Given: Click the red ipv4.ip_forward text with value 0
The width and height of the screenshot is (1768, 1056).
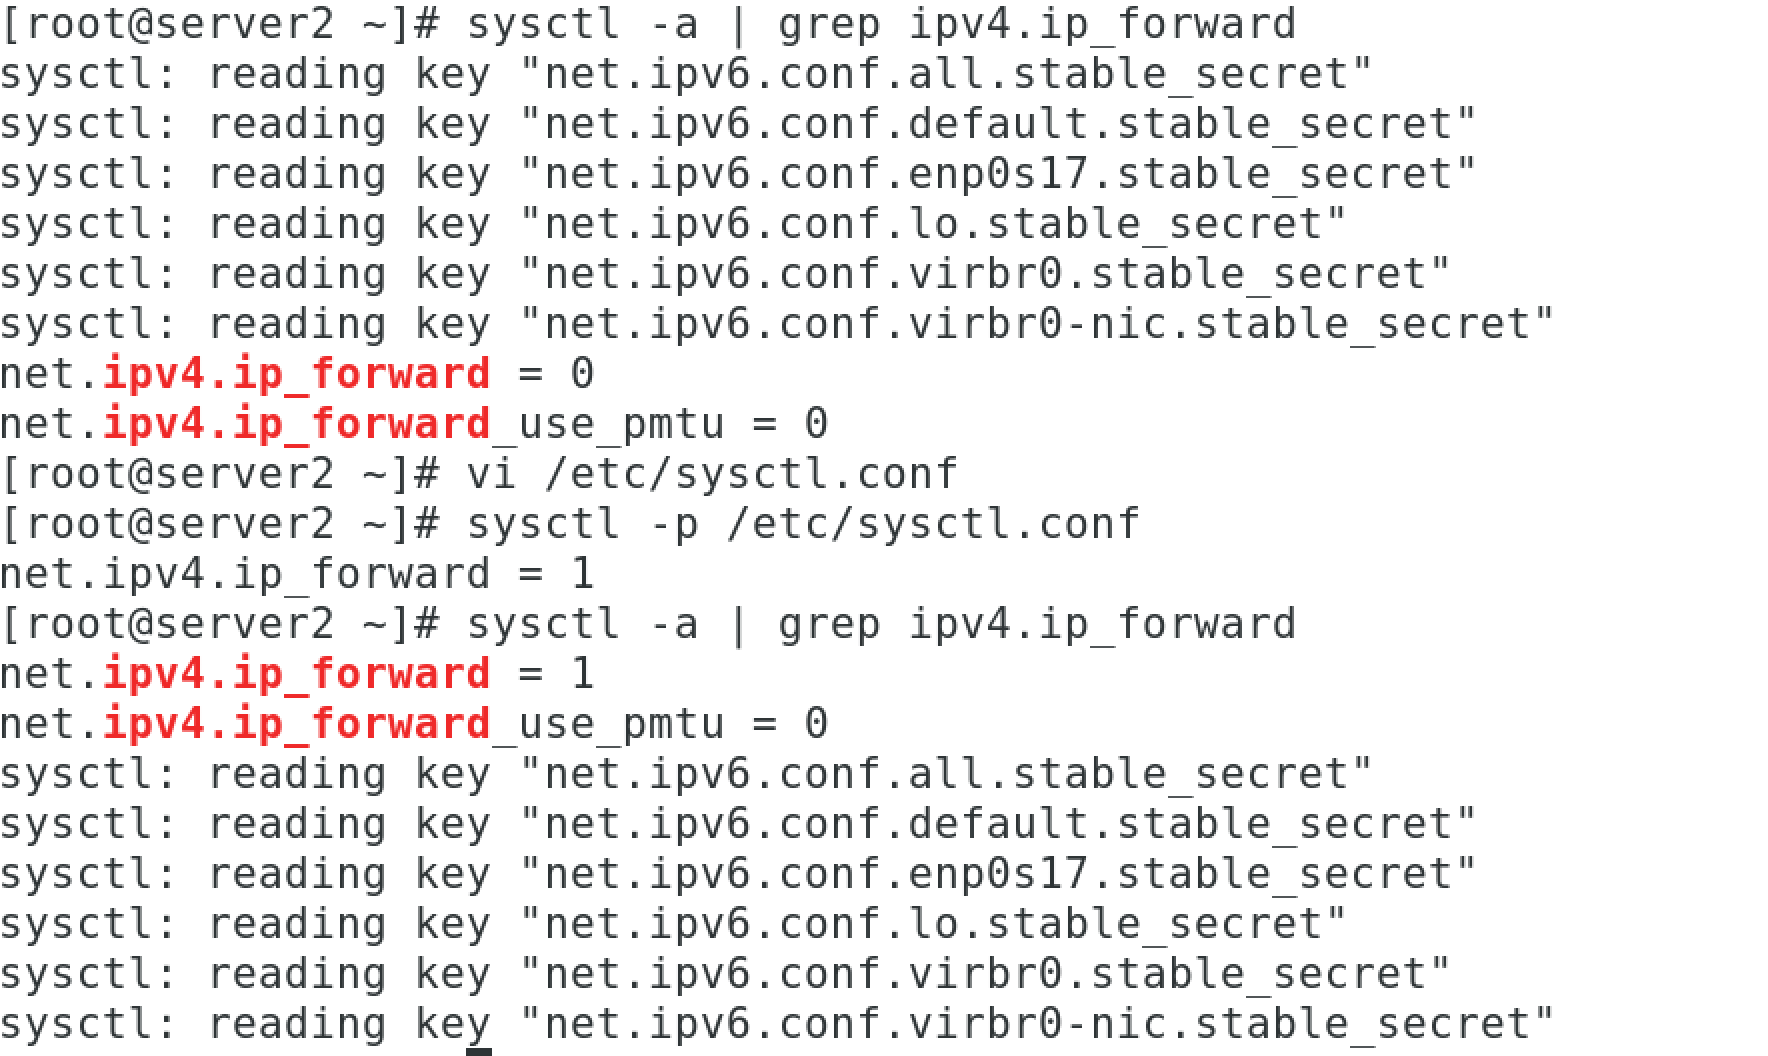Looking at the screenshot, I should (x=296, y=373).
